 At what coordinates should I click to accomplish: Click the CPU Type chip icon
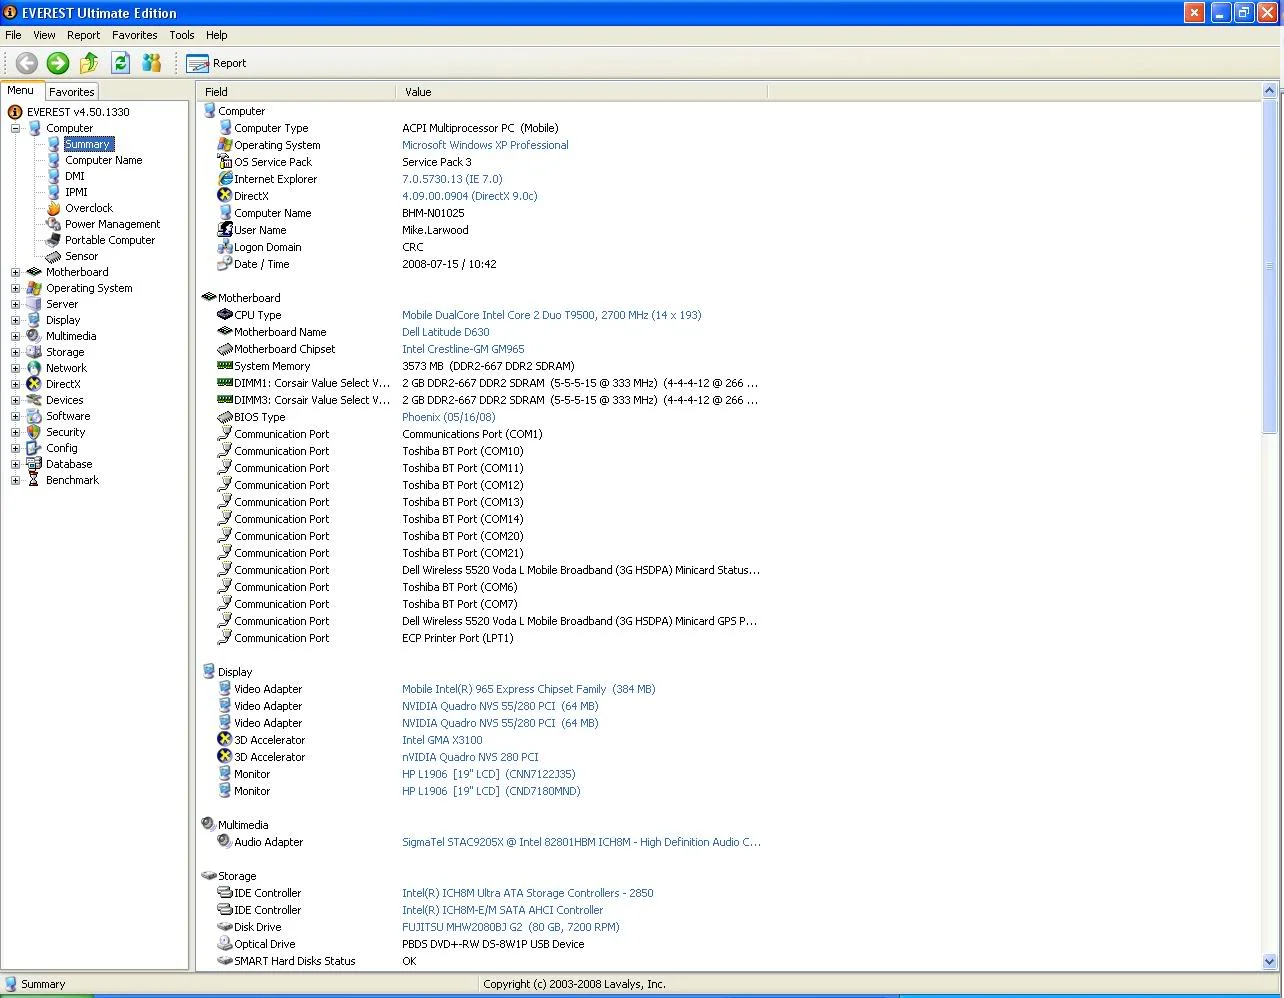[225, 315]
